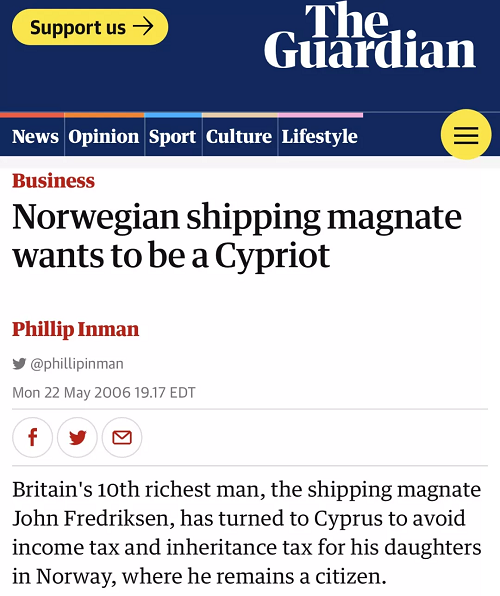Viewport: 500px width, 596px height.
Task: Open the News section
Action: click(x=35, y=136)
